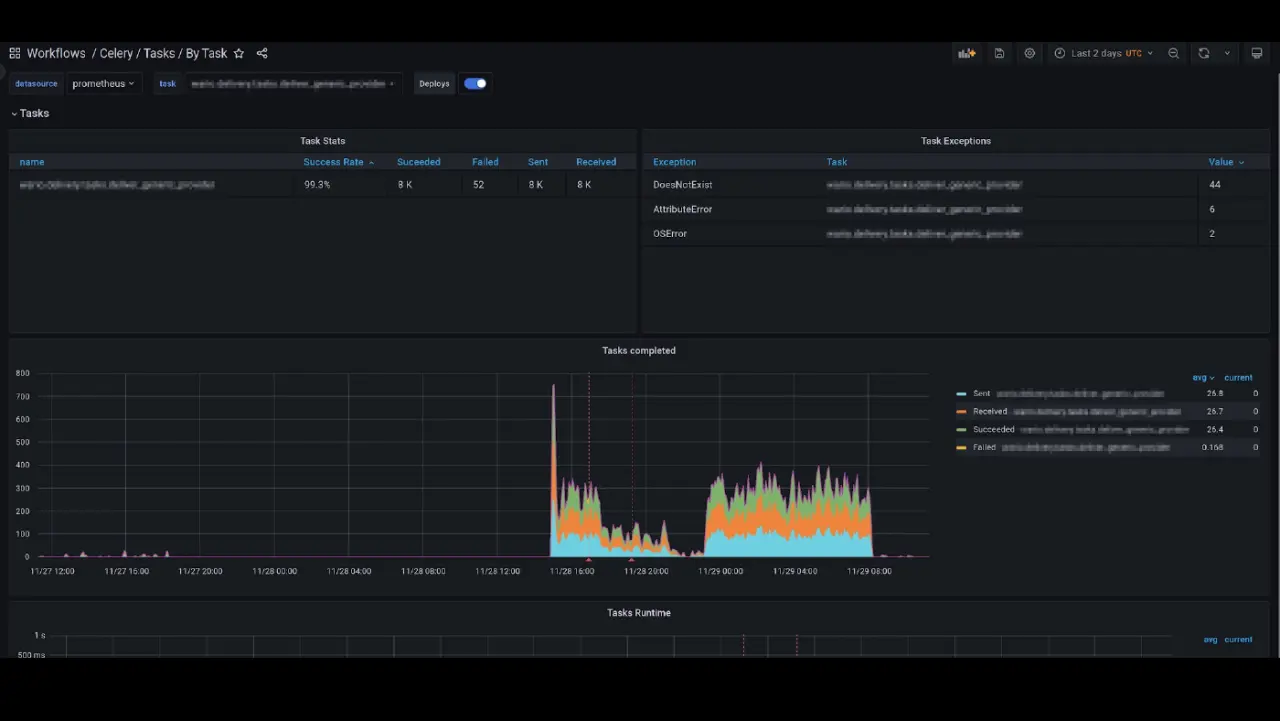Cycle view mode with the monitor icon
This screenshot has width=1280, height=721.
(x=1257, y=54)
